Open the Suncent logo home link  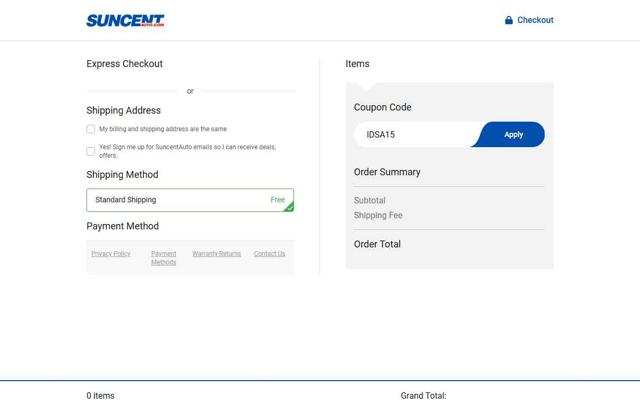(125, 20)
